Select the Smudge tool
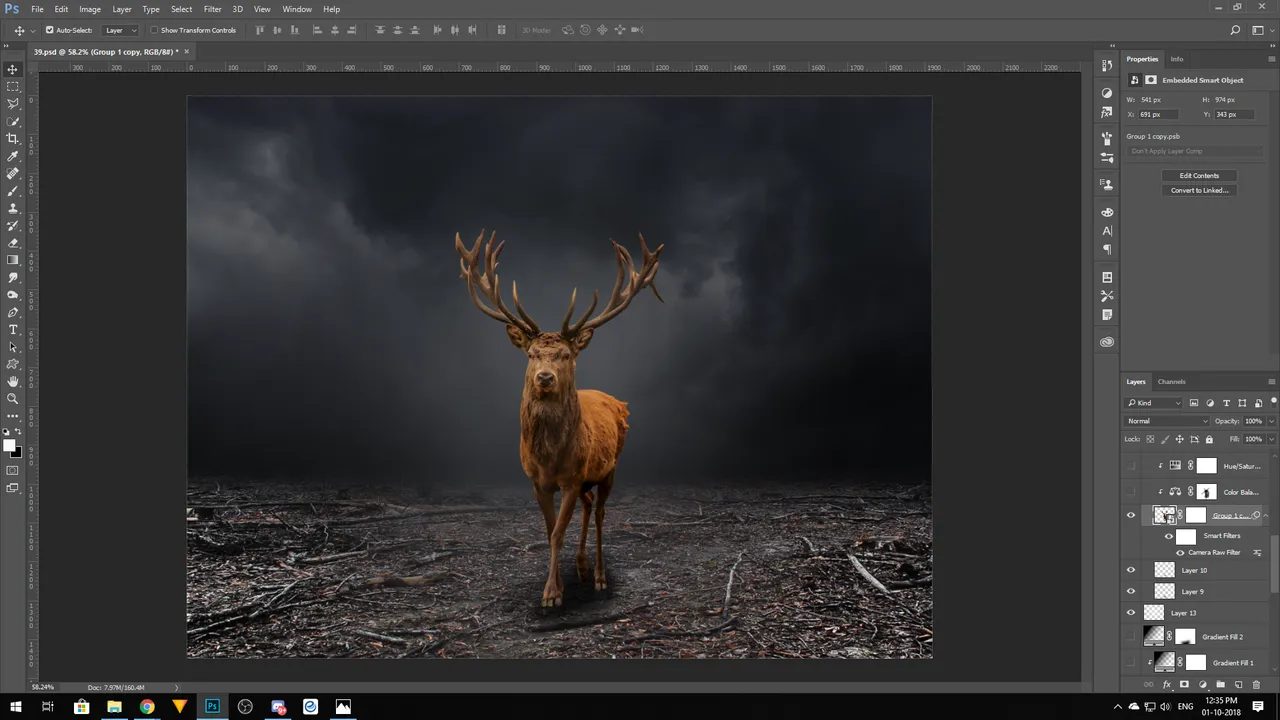This screenshot has height=720, width=1280. tap(13, 277)
